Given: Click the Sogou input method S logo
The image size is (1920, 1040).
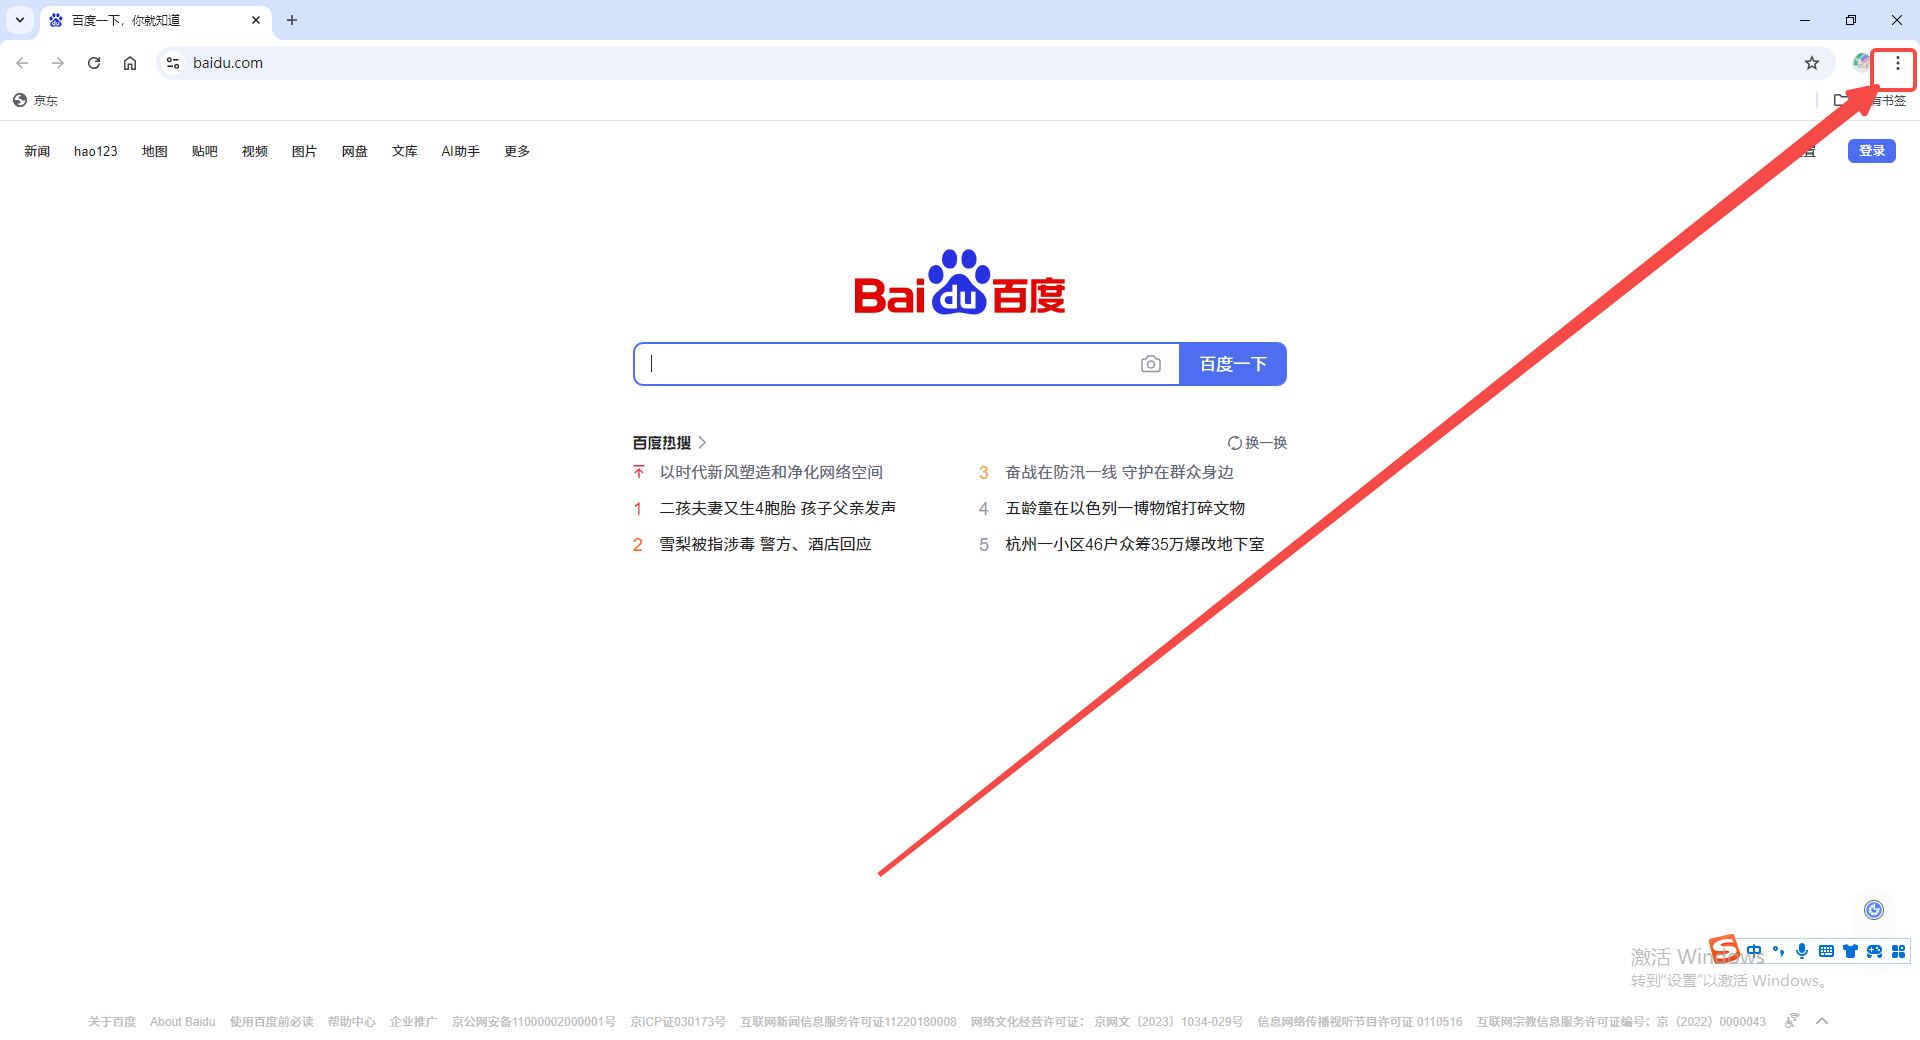Looking at the screenshot, I should 1725,949.
